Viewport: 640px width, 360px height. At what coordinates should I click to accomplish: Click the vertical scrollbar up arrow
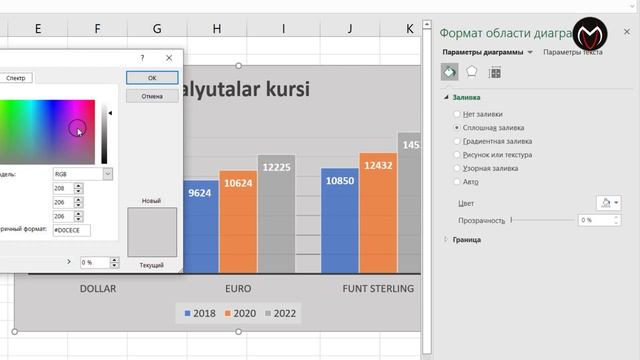click(427, 24)
